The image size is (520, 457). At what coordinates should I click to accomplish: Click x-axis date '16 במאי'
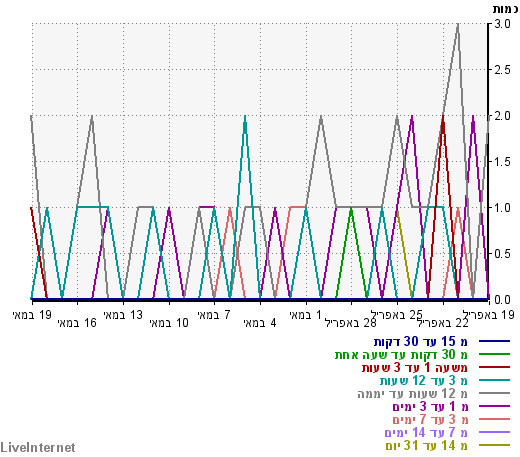[x=77, y=323]
